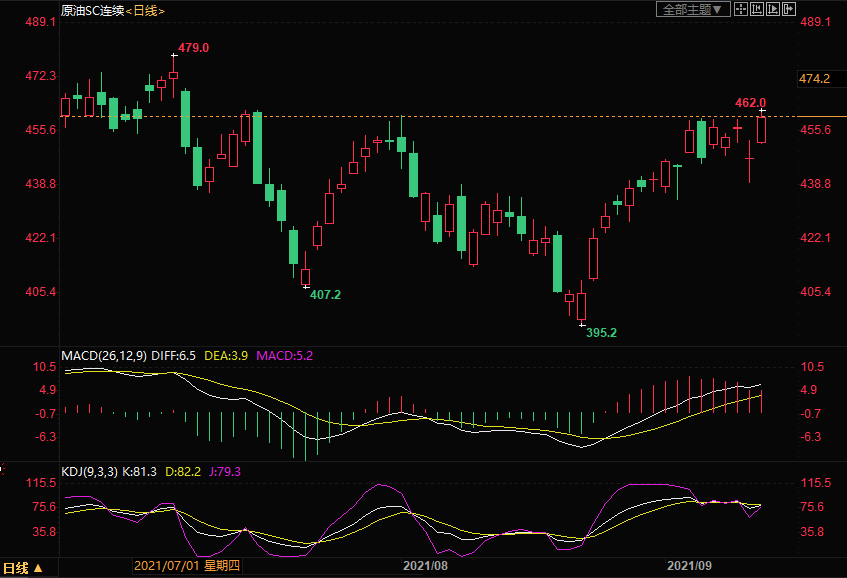The image size is (847, 578).
Task: Click the play-forward chart icon
Action: pos(773,9)
